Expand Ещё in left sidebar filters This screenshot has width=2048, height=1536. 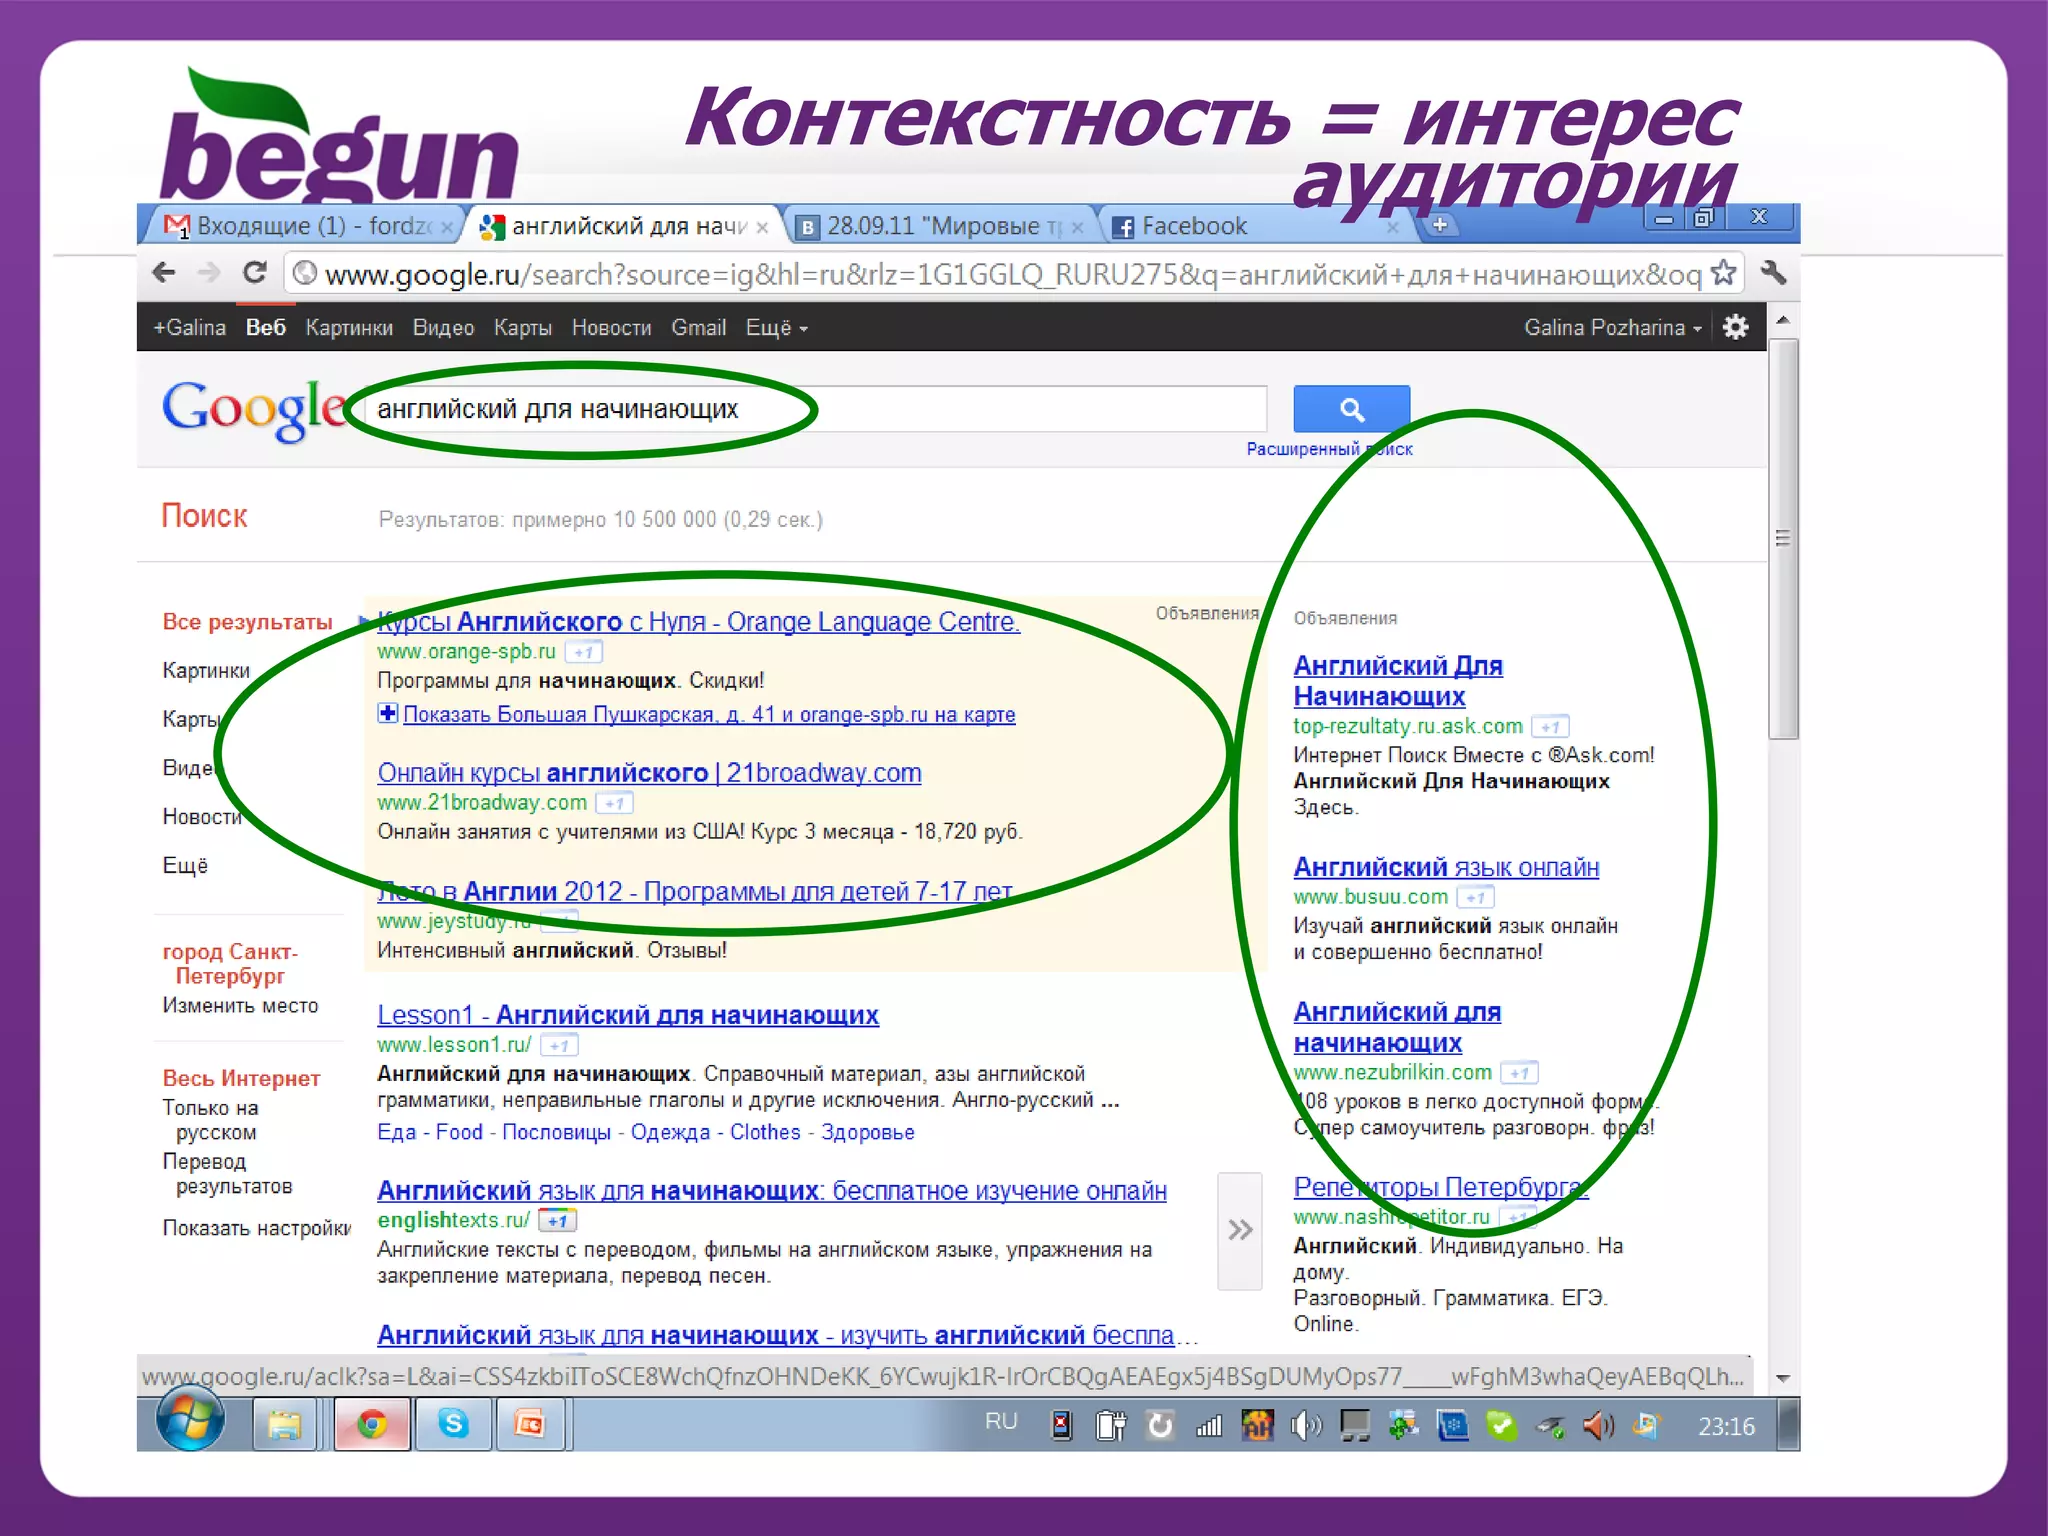185,865
